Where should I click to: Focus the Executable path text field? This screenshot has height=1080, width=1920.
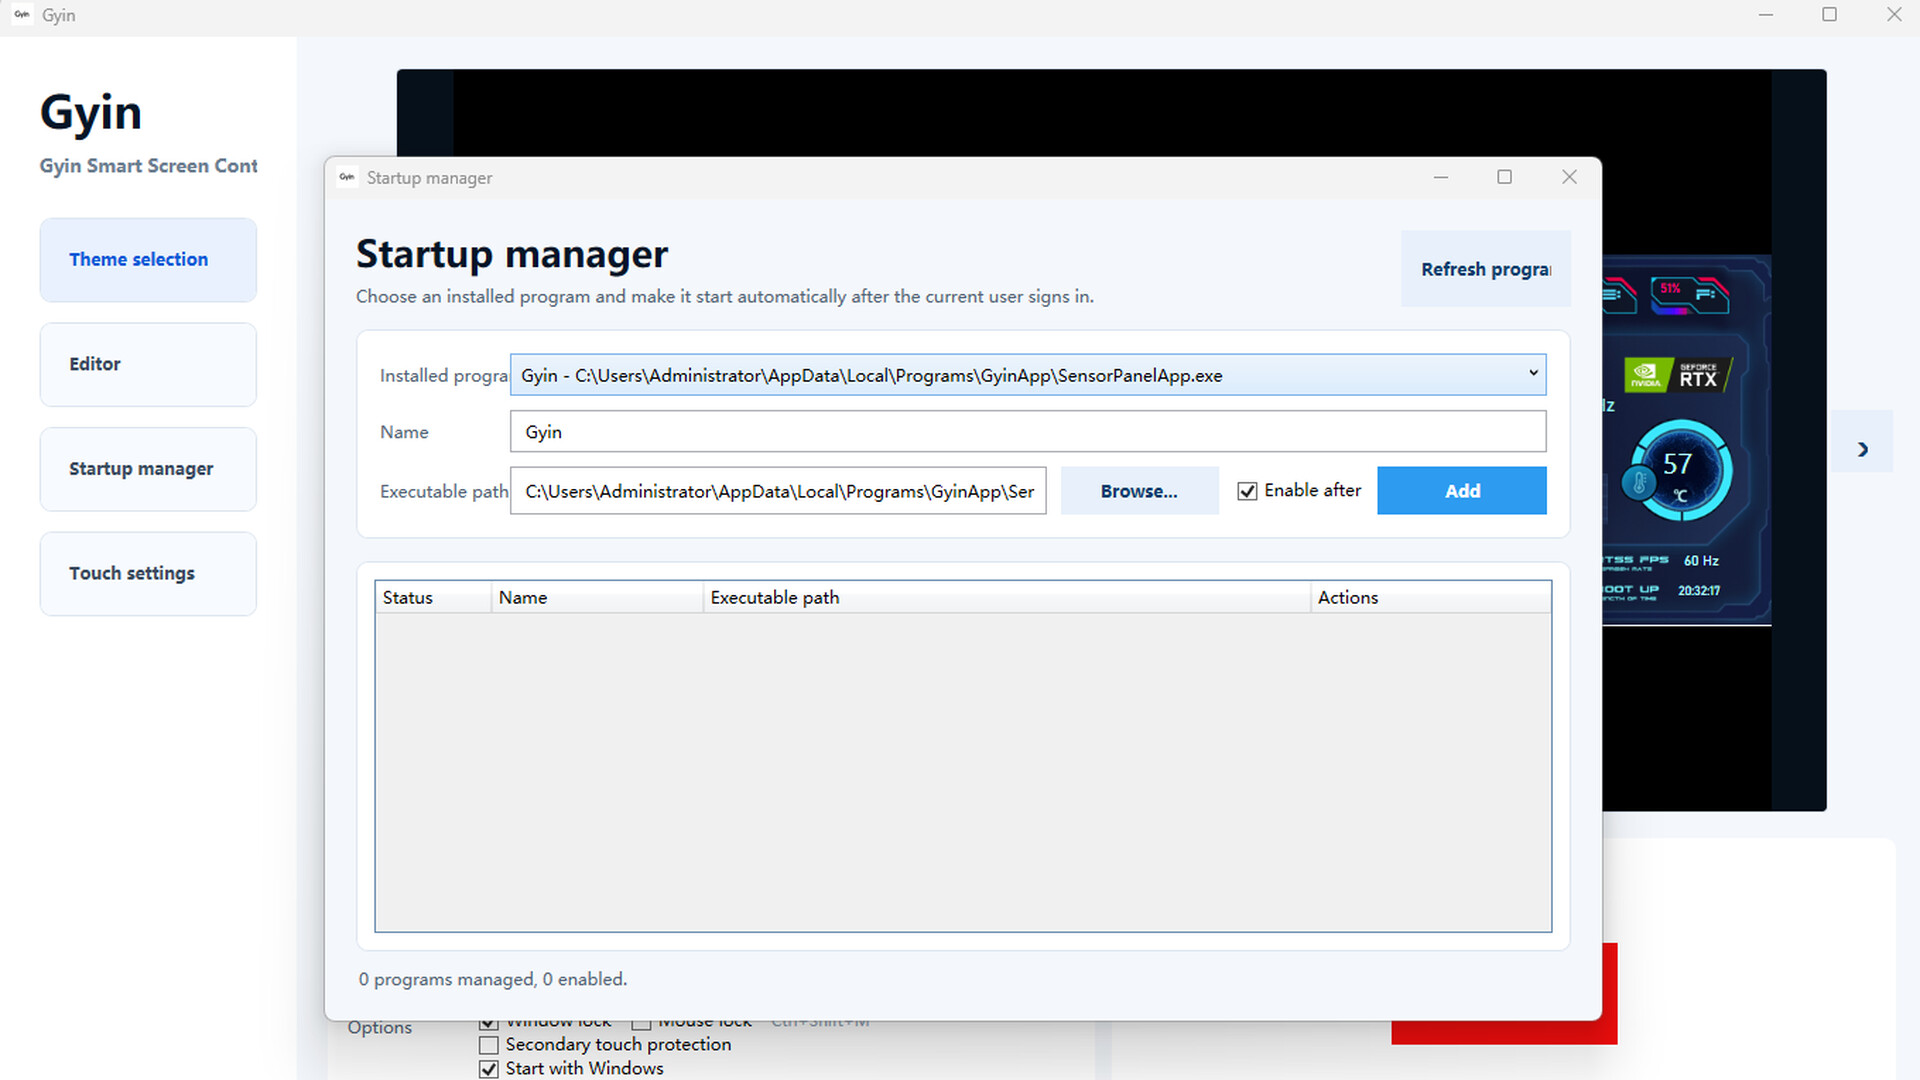click(x=778, y=491)
